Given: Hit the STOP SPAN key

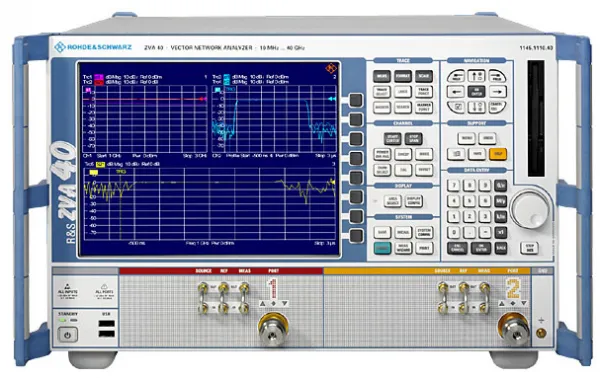Looking at the screenshot, I should coord(414,138).
